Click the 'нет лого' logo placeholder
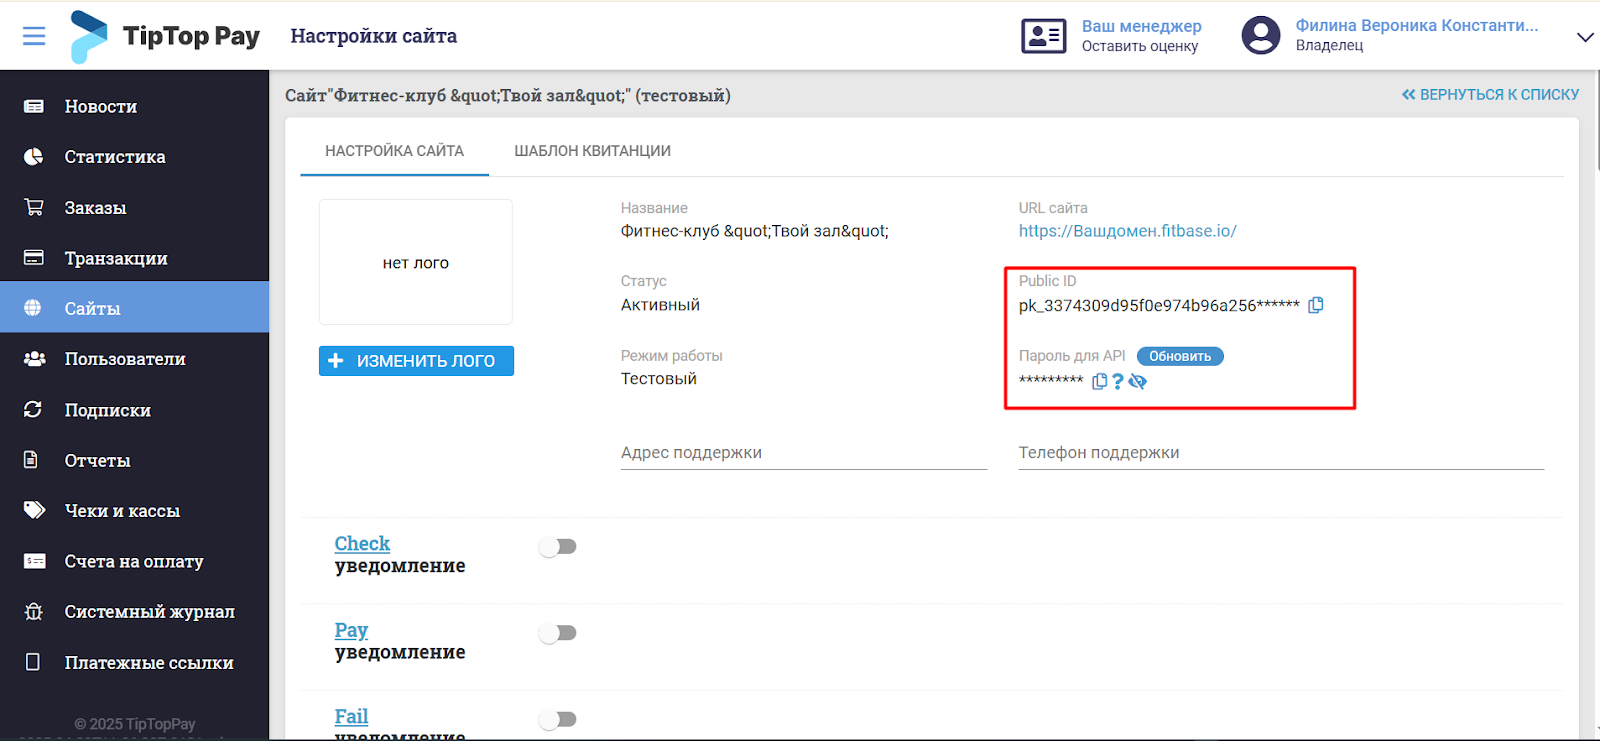 tap(416, 262)
